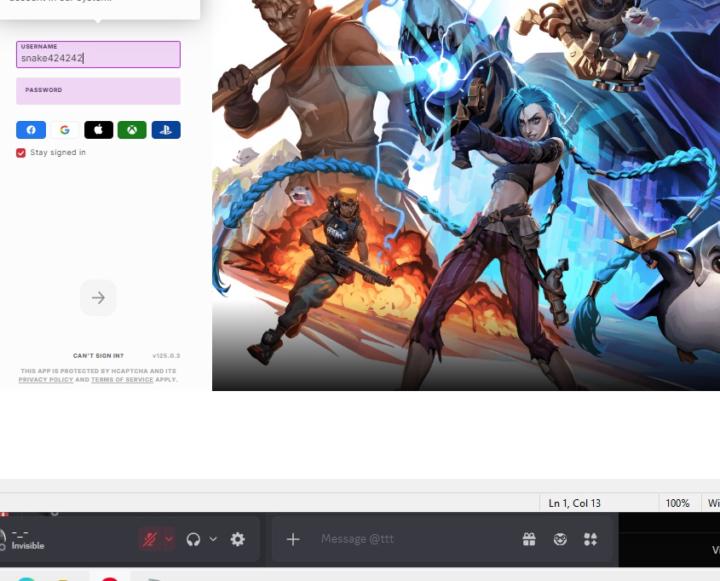Sign in with the PlayStation icon button
The width and height of the screenshot is (720, 581).
166,130
